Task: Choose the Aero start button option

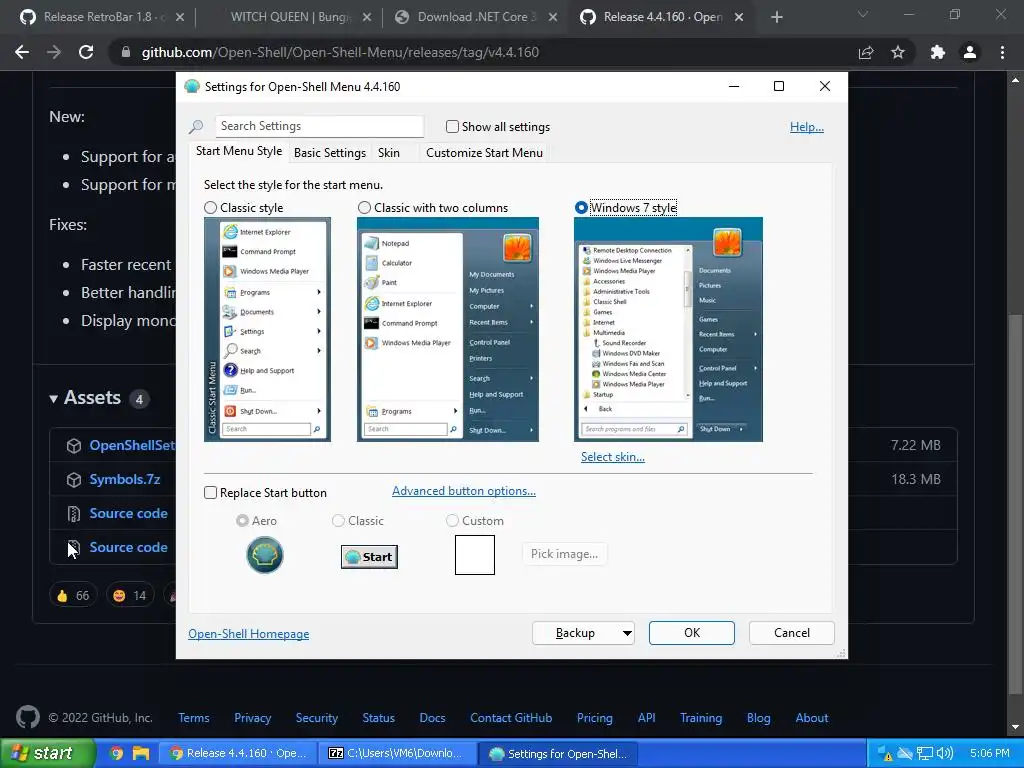Action: [242, 520]
